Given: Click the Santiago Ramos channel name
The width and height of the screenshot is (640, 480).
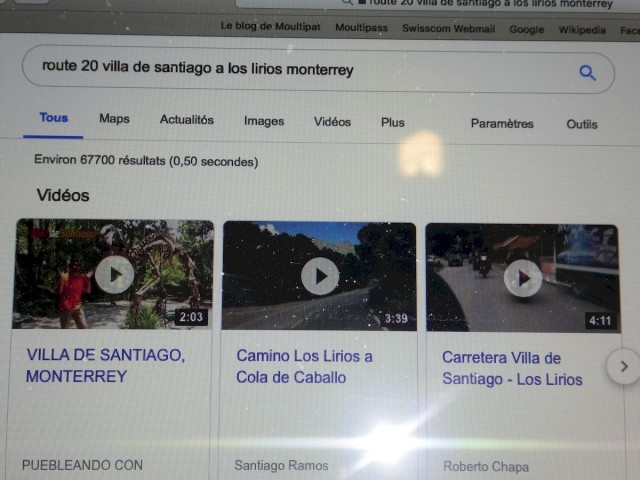Looking at the screenshot, I should tap(281, 465).
